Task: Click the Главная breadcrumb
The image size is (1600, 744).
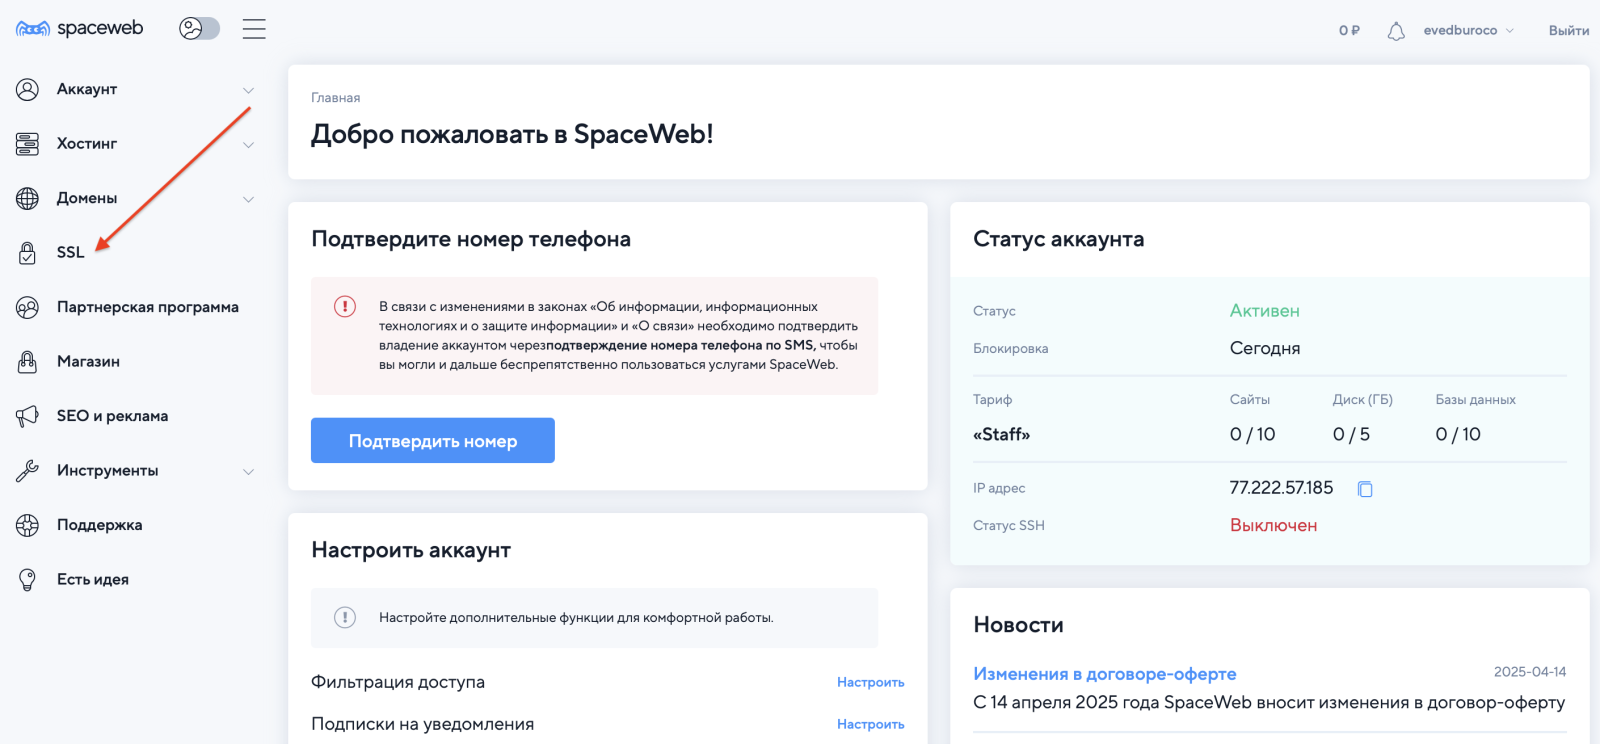Action: click(x=335, y=98)
